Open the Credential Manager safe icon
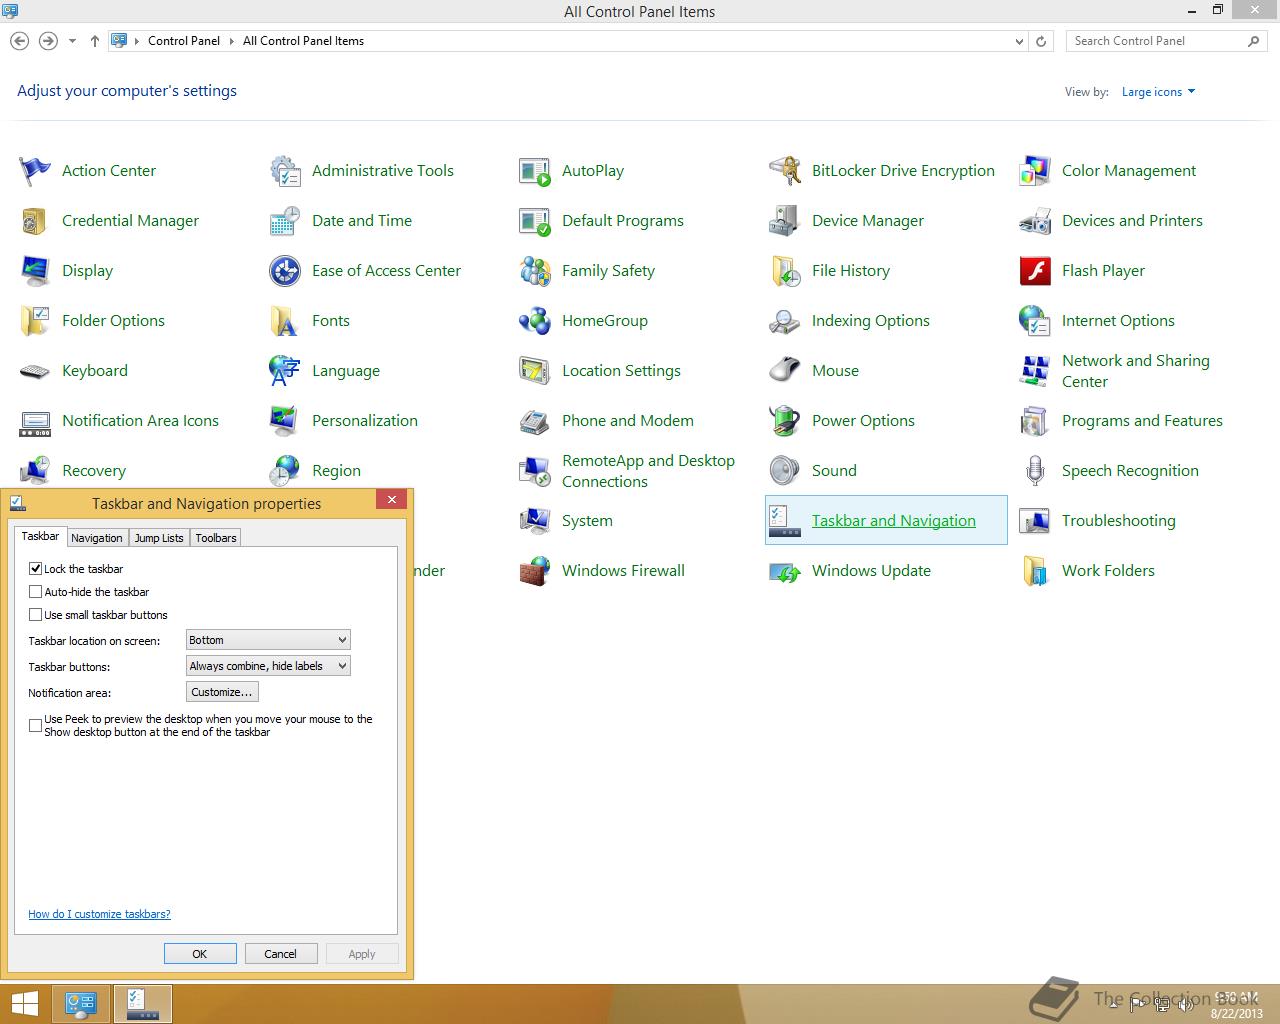Image resolution: width=1280 pixels, height=1024 pixels. [35, 221]
